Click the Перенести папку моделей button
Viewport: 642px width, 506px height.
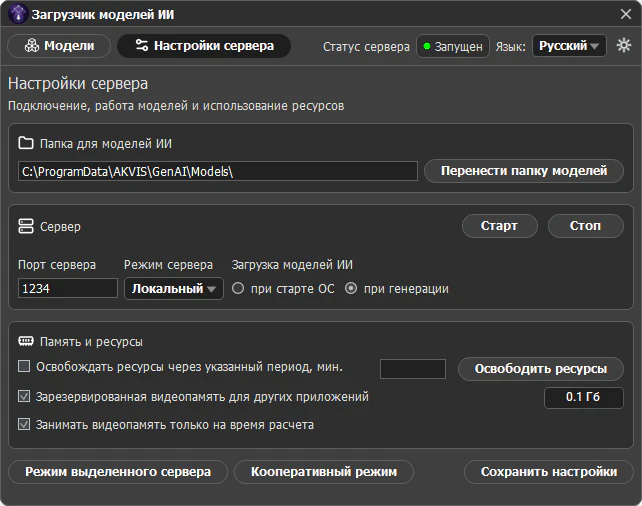524,171
